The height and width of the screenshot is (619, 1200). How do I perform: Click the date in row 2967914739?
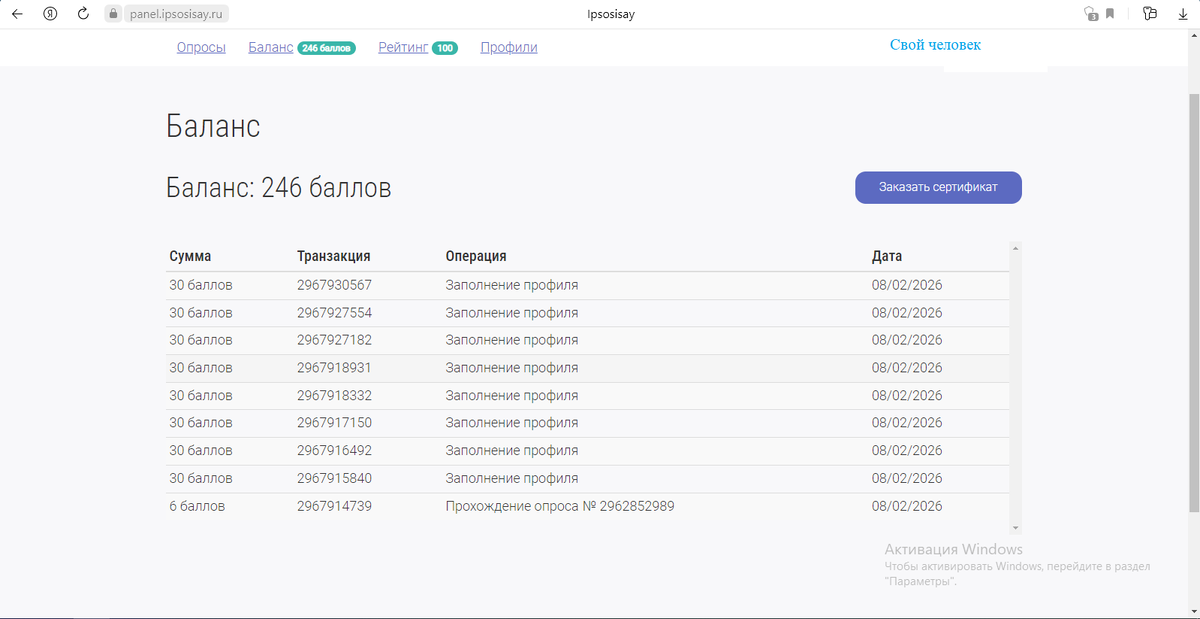(x=907, y=506)
